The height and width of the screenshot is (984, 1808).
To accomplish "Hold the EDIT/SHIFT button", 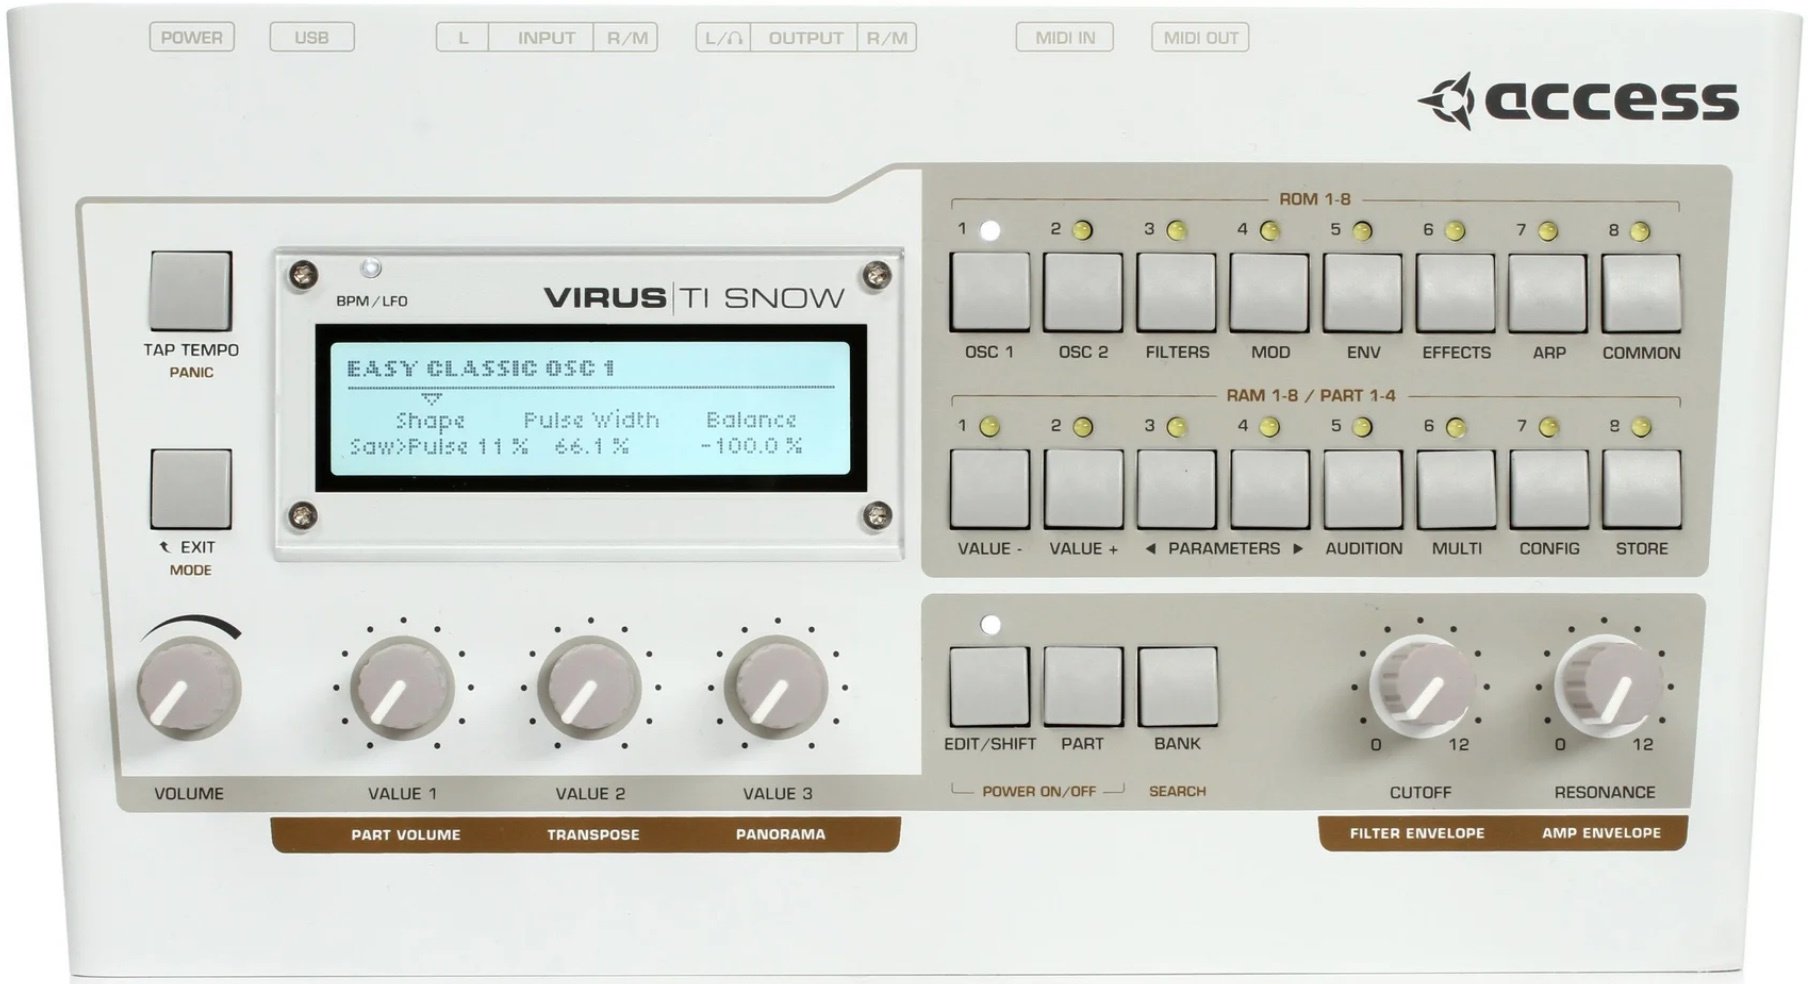I will 990,685.
